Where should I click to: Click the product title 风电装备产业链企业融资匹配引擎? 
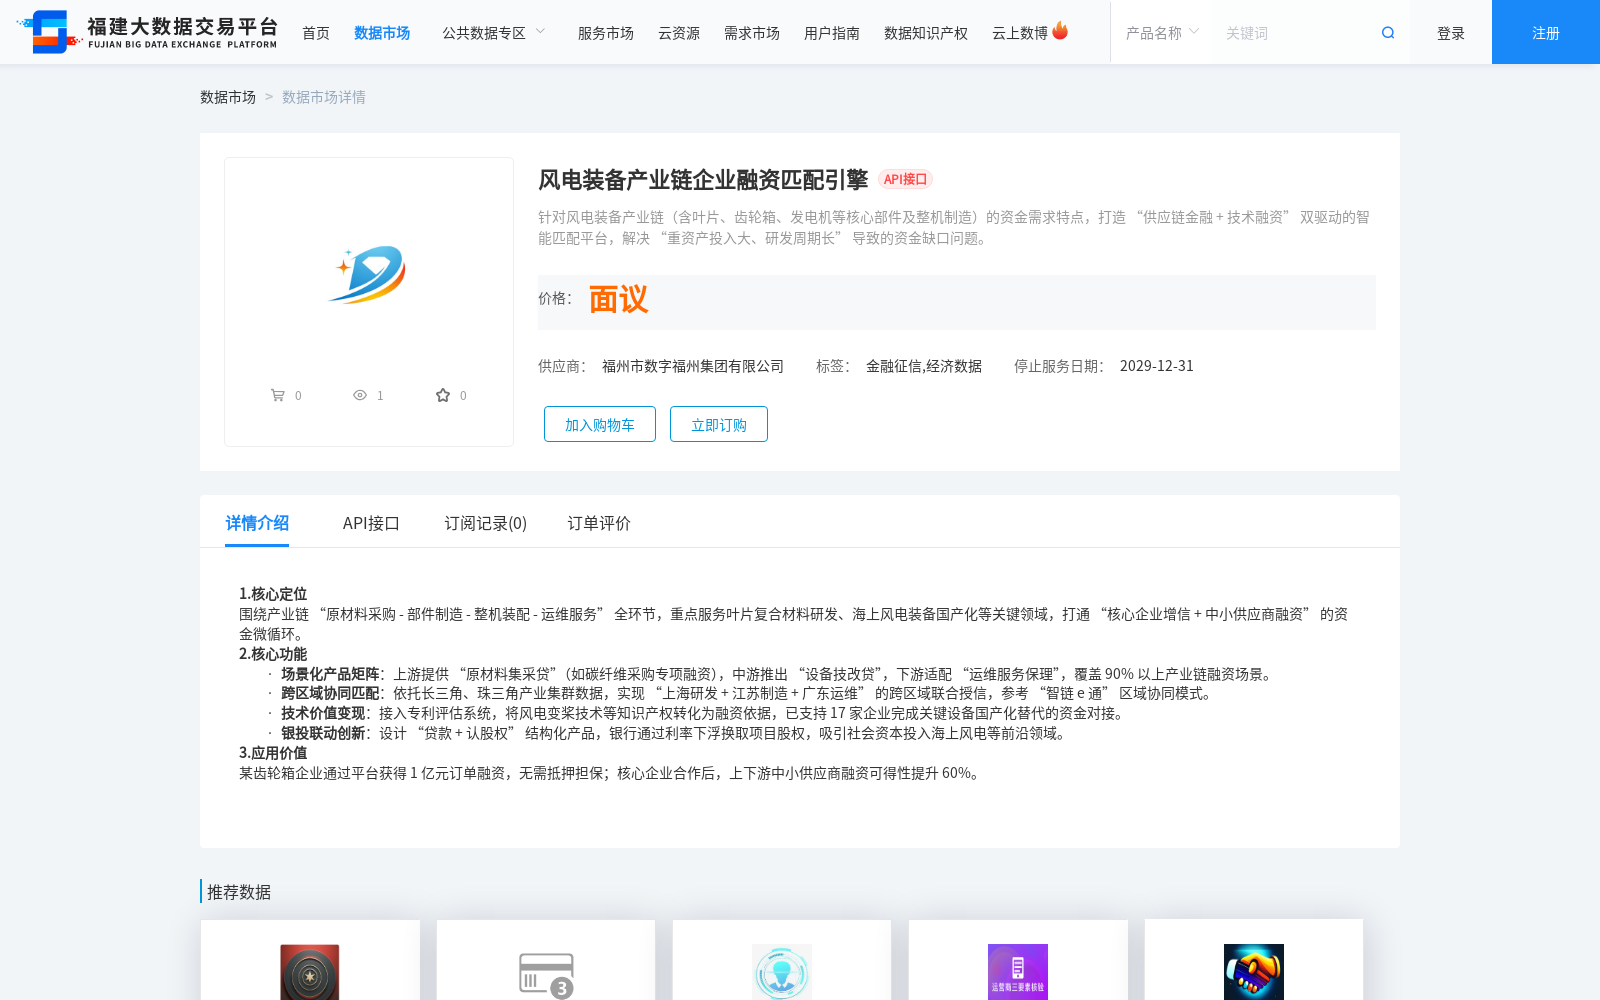click(703, 180)
